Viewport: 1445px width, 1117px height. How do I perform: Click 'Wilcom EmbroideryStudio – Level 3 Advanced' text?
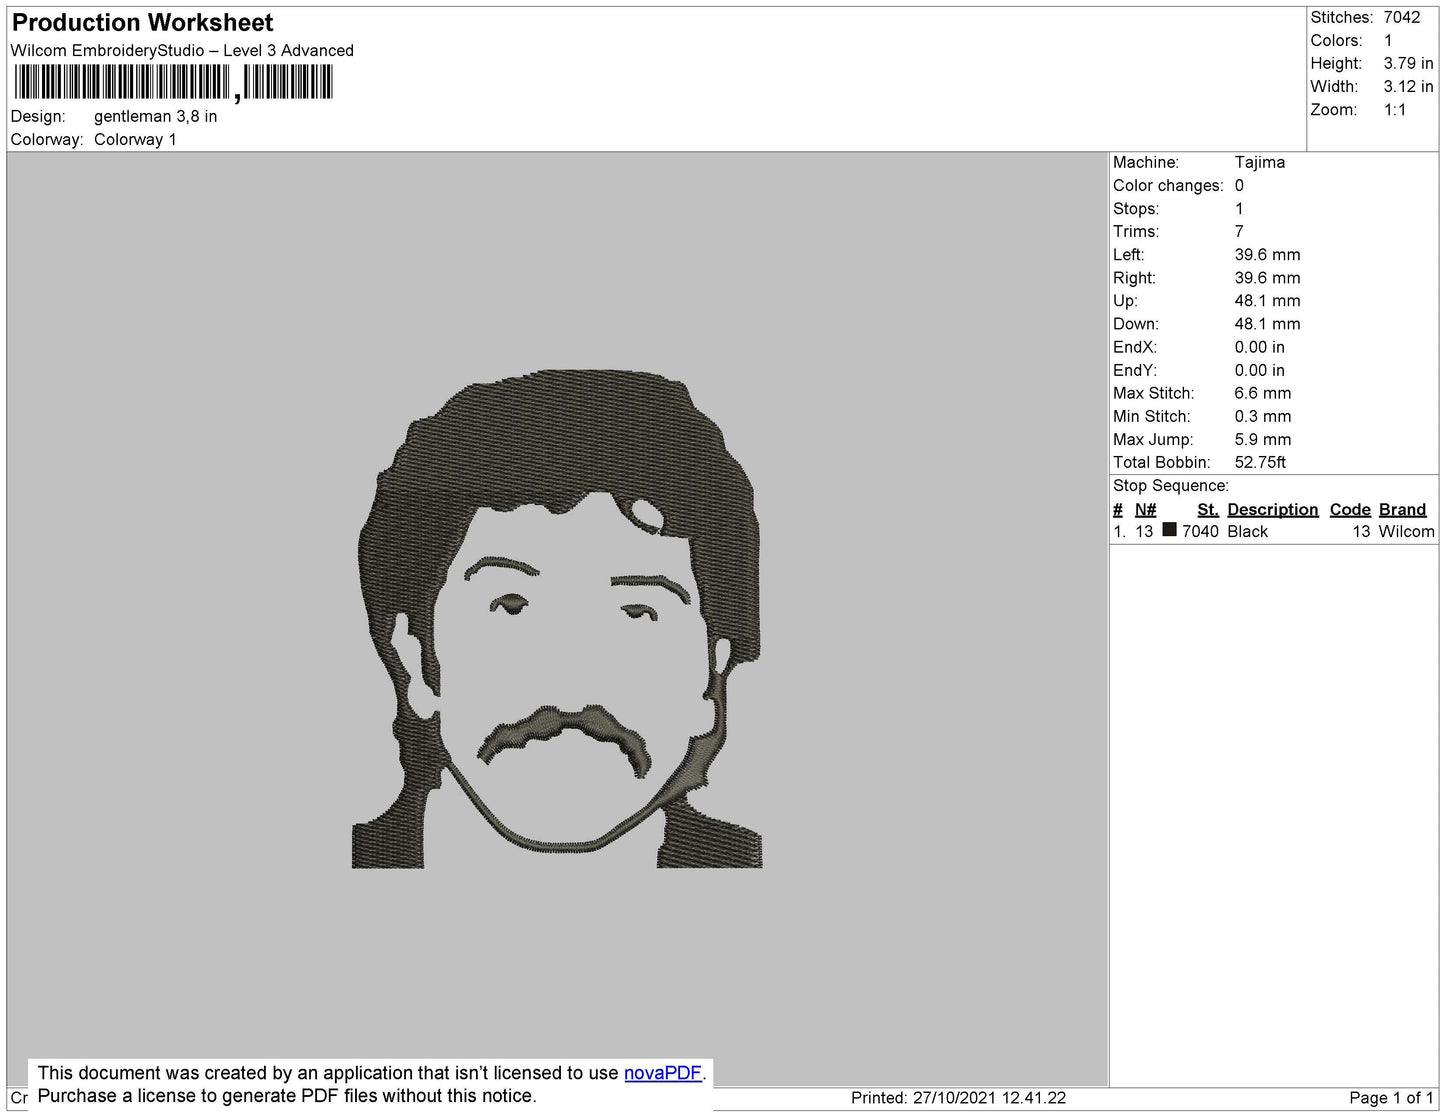182,50
